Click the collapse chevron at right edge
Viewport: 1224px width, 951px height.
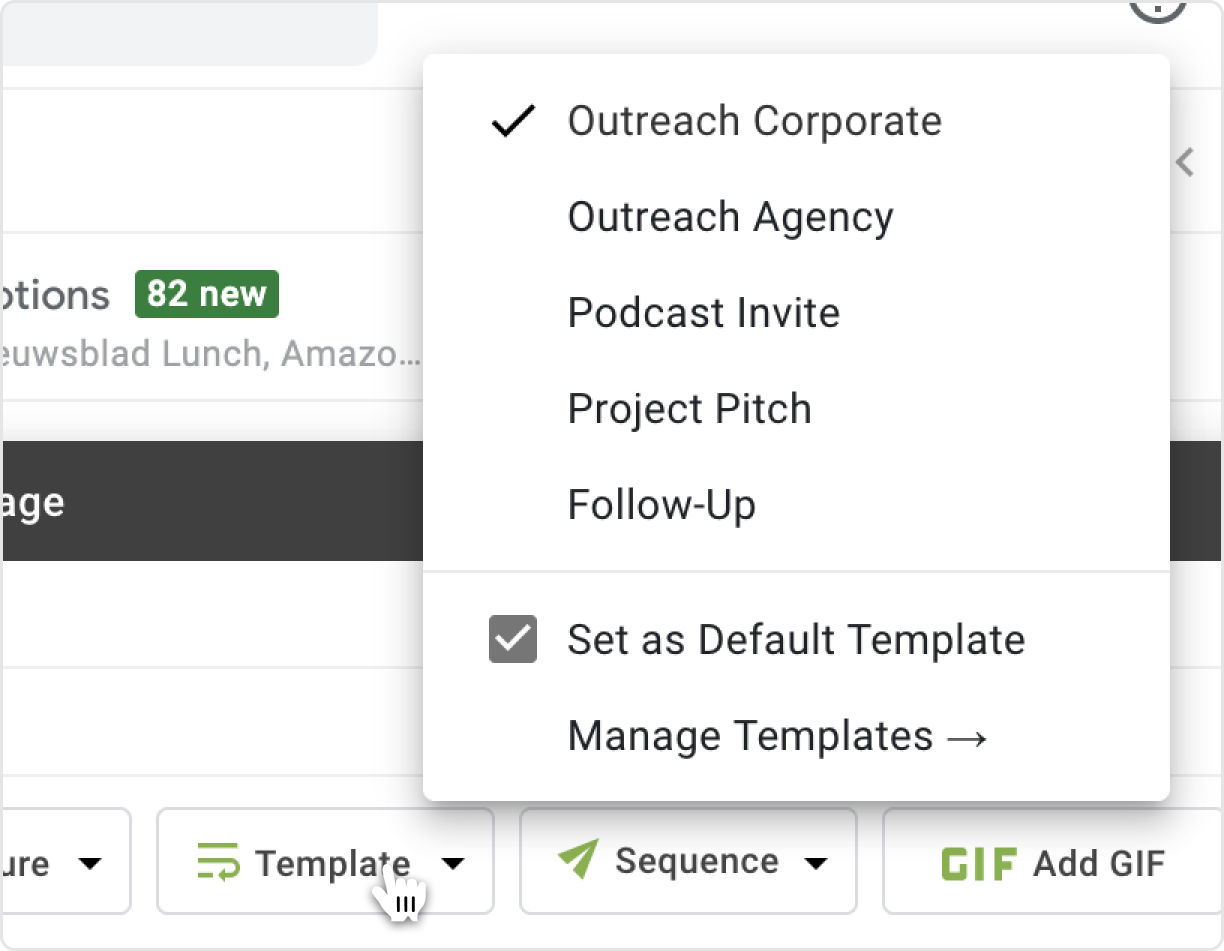1186,162
